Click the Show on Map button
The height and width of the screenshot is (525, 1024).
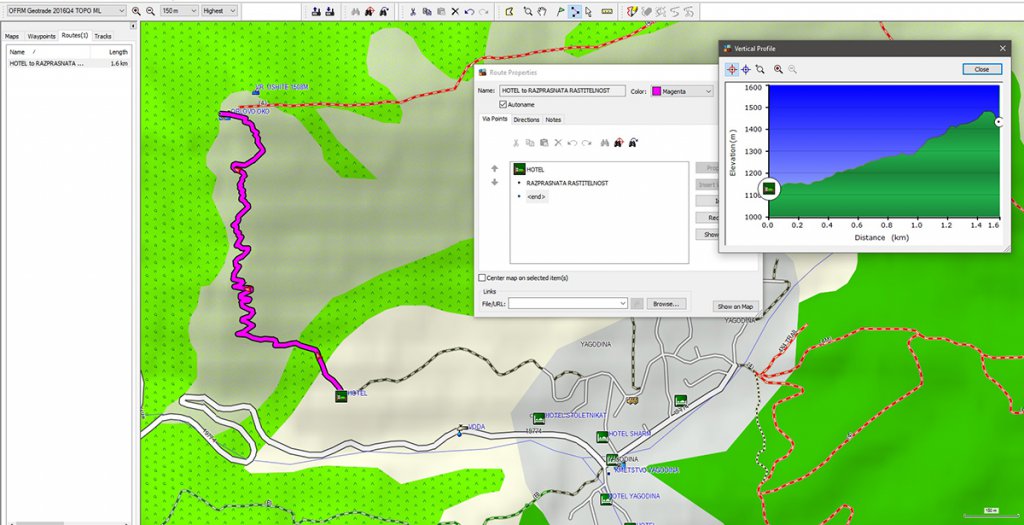tap(735, 306)
